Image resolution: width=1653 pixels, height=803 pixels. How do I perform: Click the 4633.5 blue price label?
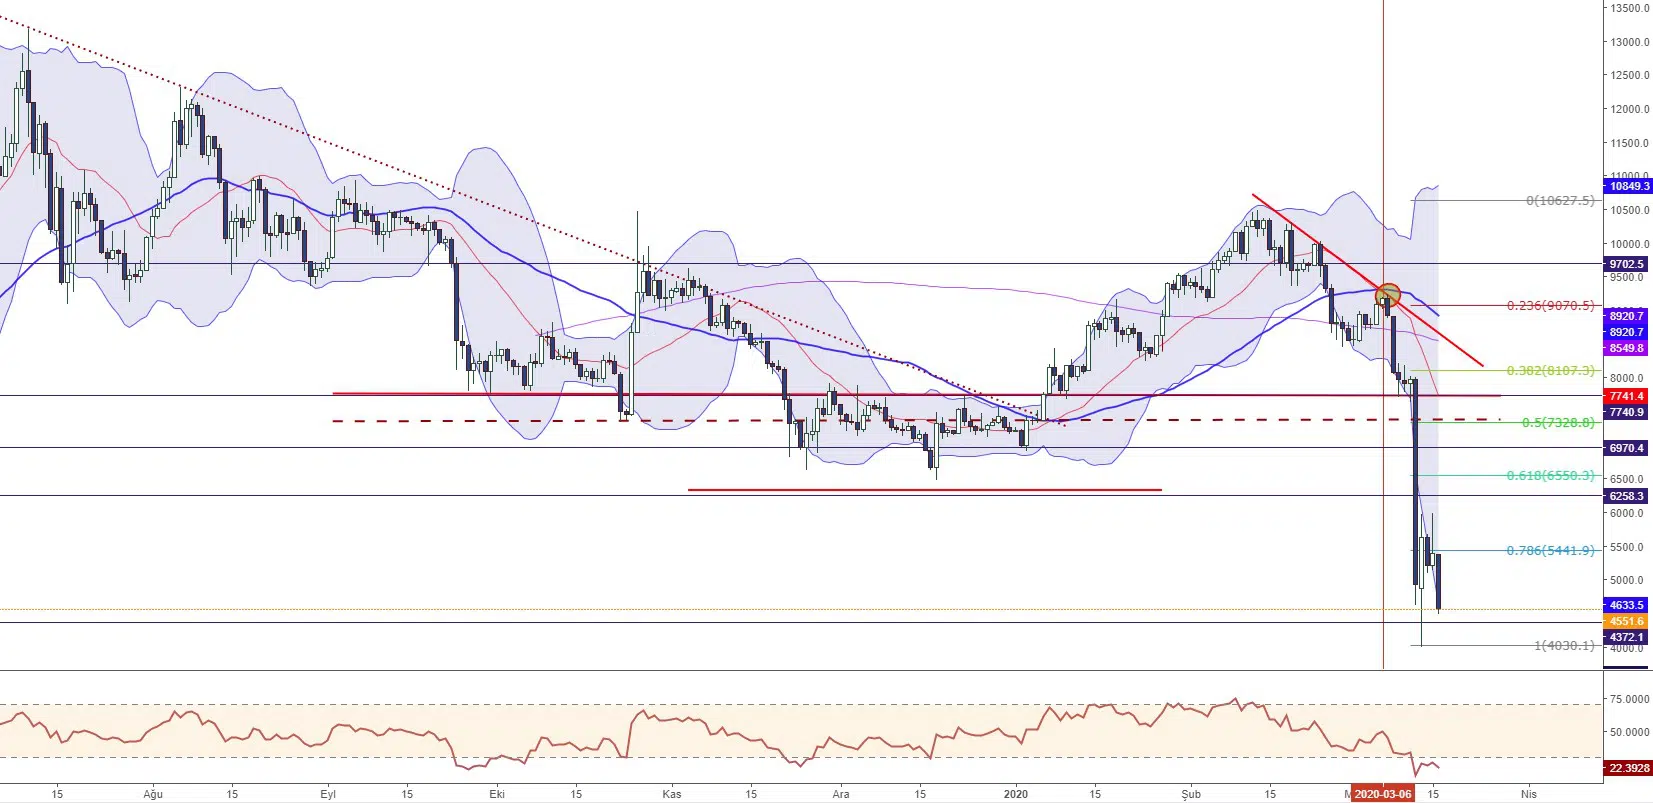click(1626, 605)
